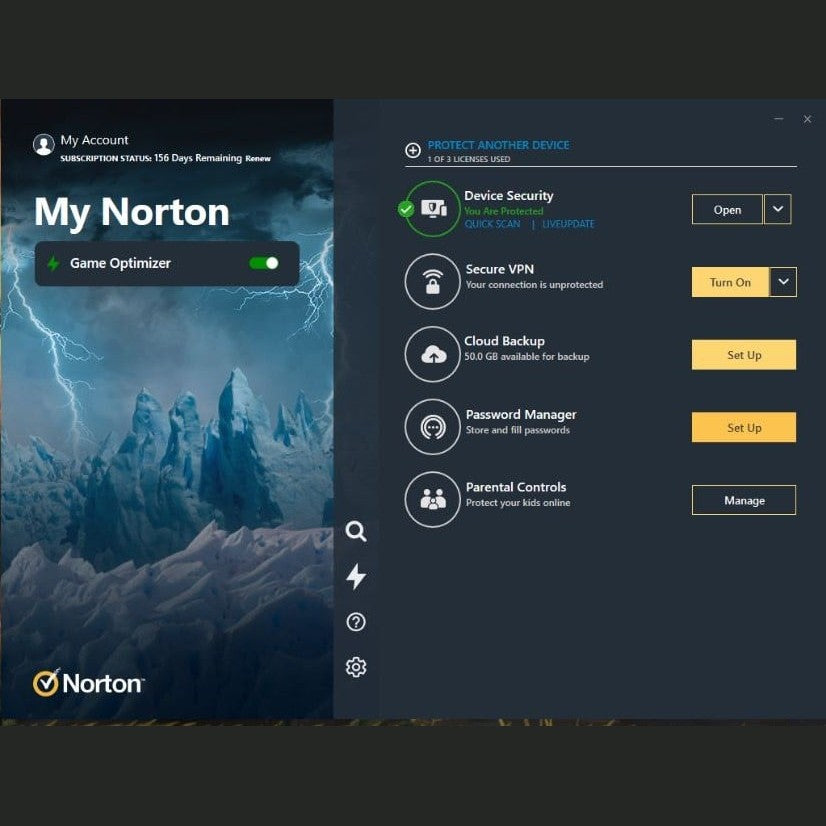Open the settings gear icon
Screen dimensions: 826x826
tap(356, 667)
